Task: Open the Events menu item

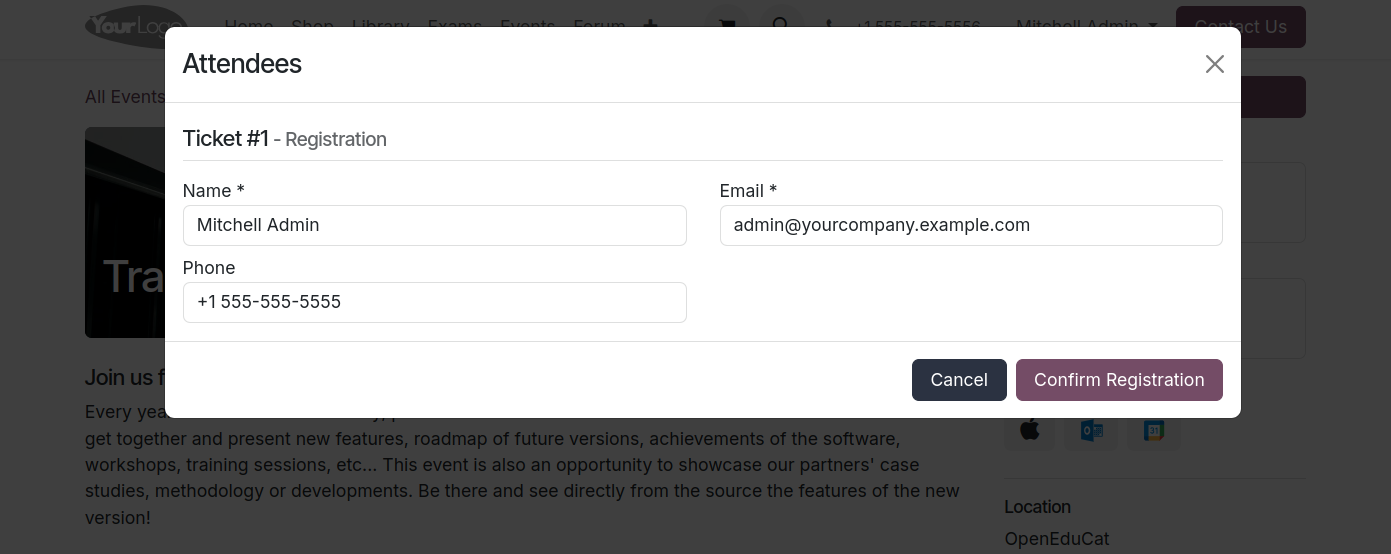Action: pyautogui.click(x=527, y=26)
